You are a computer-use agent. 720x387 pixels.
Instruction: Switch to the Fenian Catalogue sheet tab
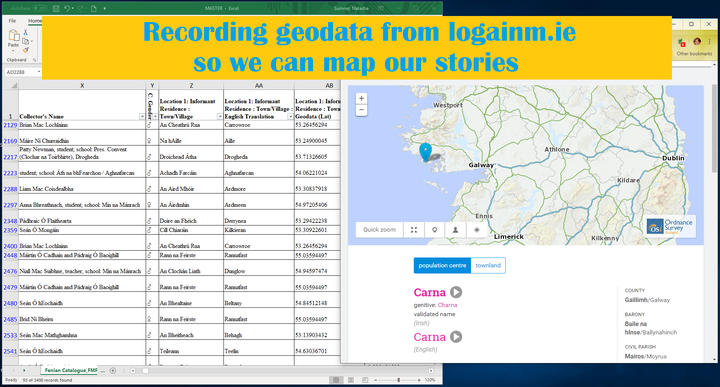[x=71, y=370]
